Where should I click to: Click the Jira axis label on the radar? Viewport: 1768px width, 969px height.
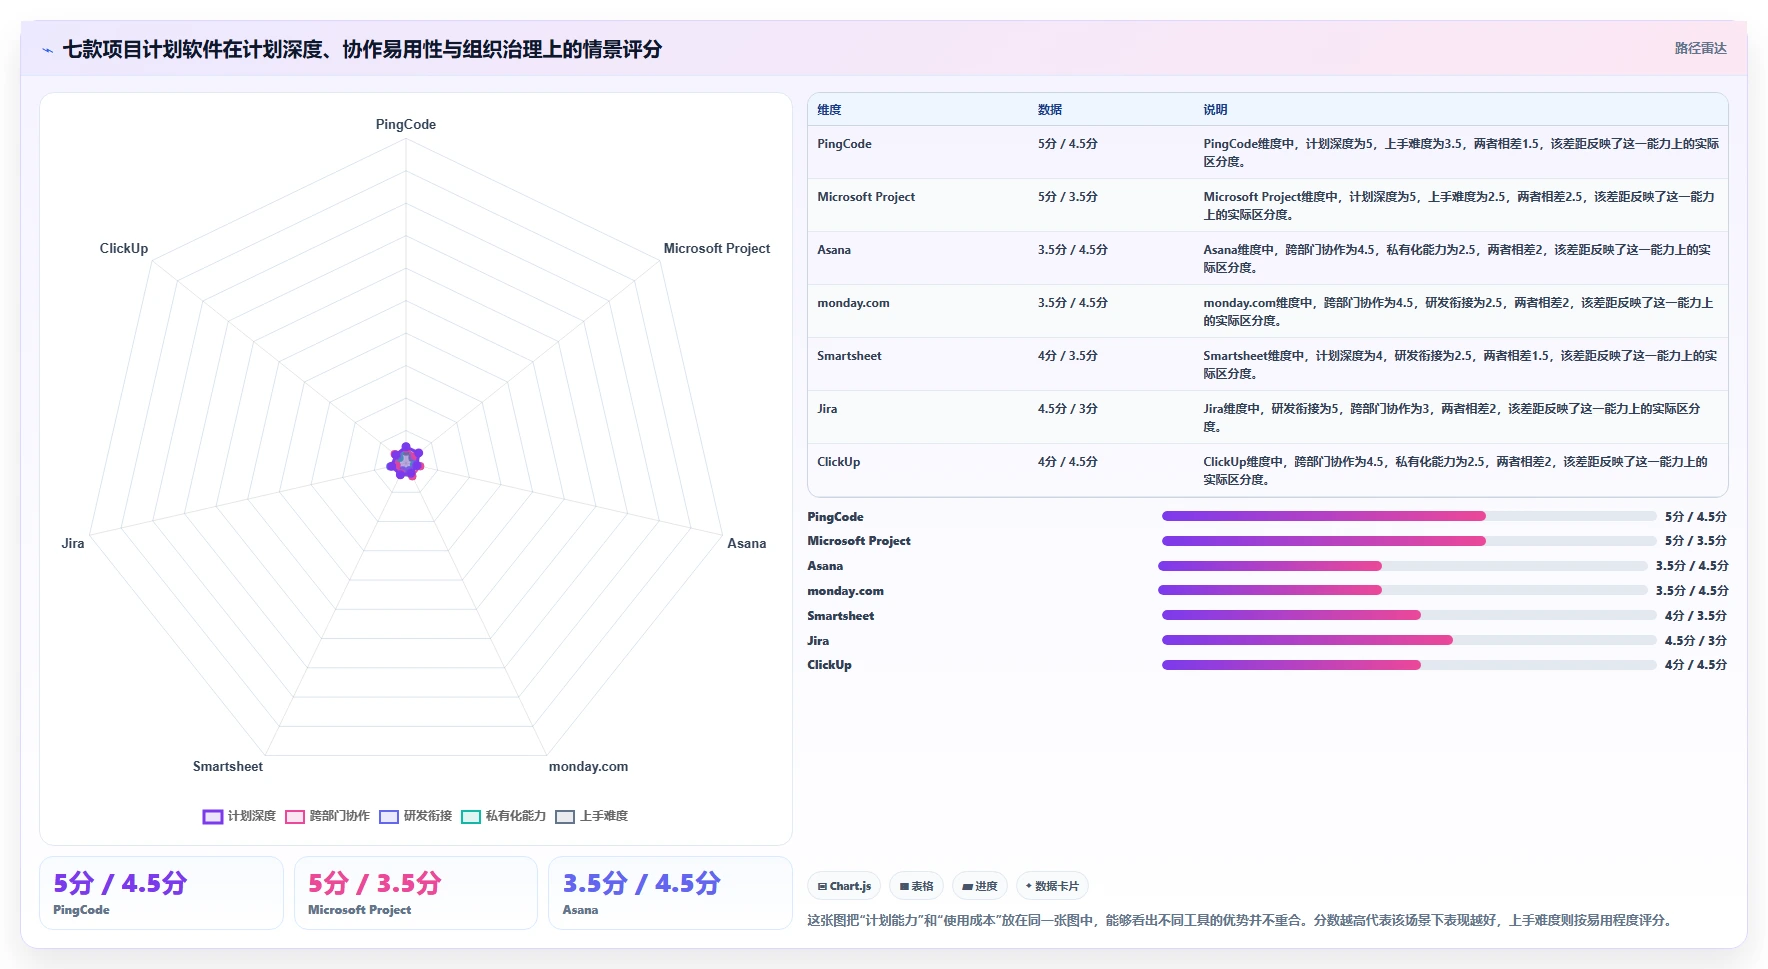coord(73,544)
